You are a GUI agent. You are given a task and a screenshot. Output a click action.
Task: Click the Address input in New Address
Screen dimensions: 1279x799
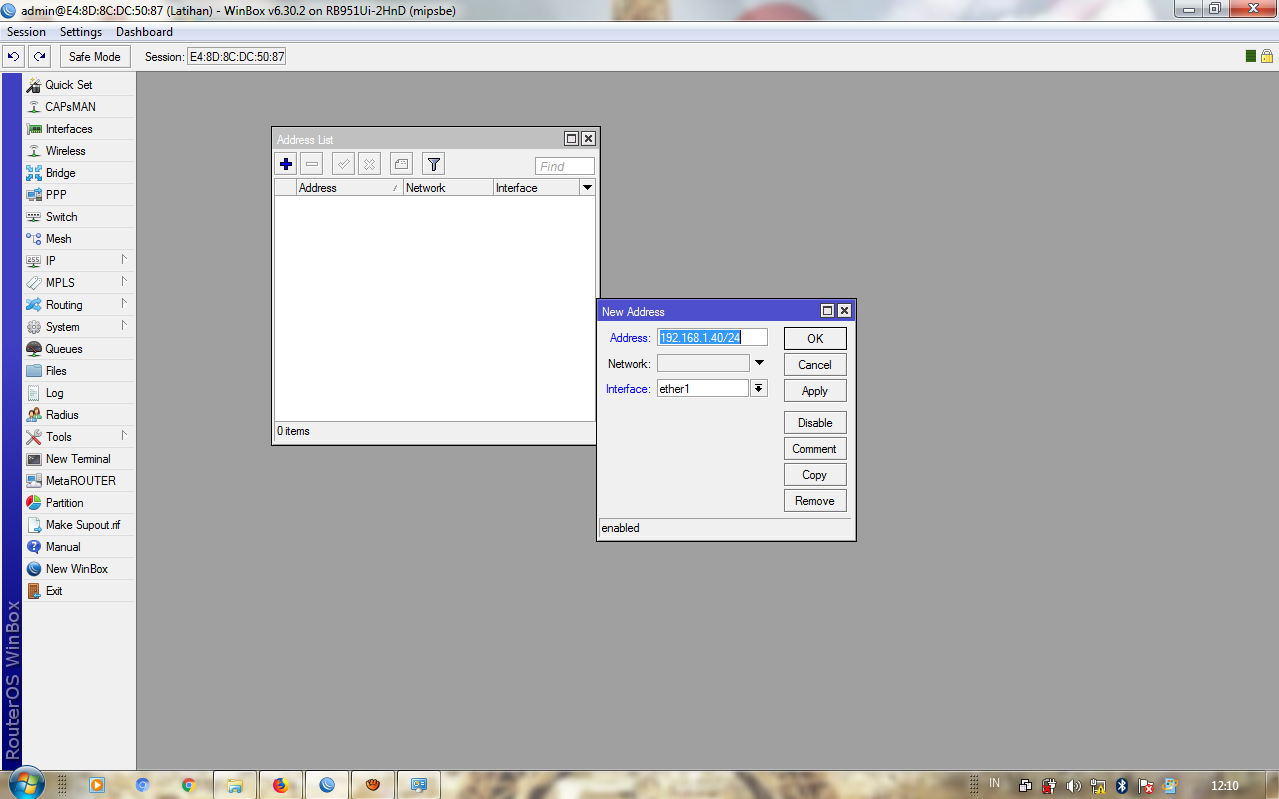click(712, 338)
